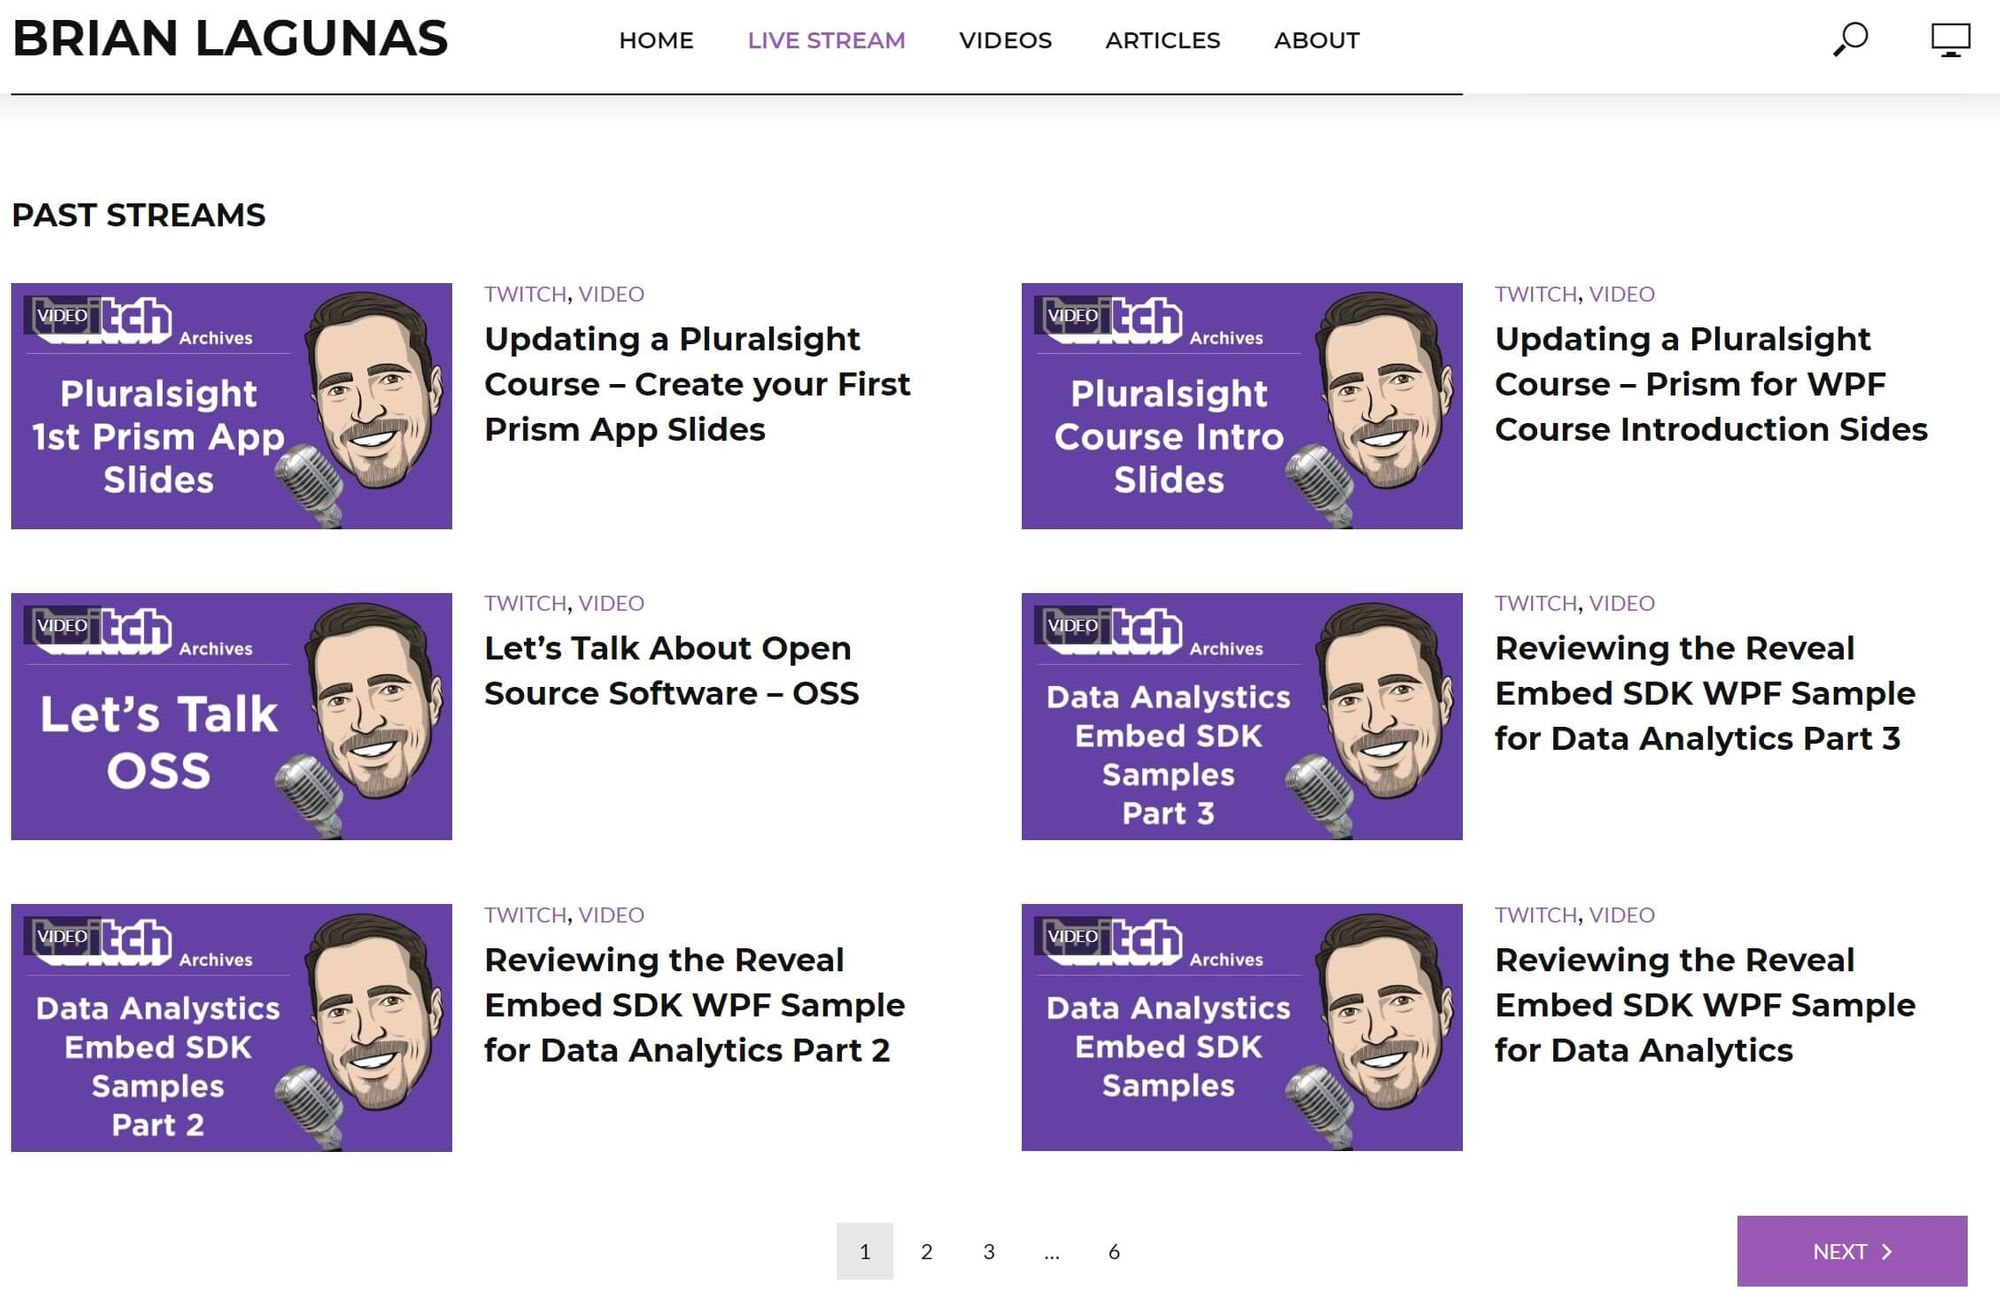Screen dimensions: 2000x1313
Task: Open 'Reveal Embed SDK WPF Sample for Data Analytics' title without part number
Action: point(1705,1005)
